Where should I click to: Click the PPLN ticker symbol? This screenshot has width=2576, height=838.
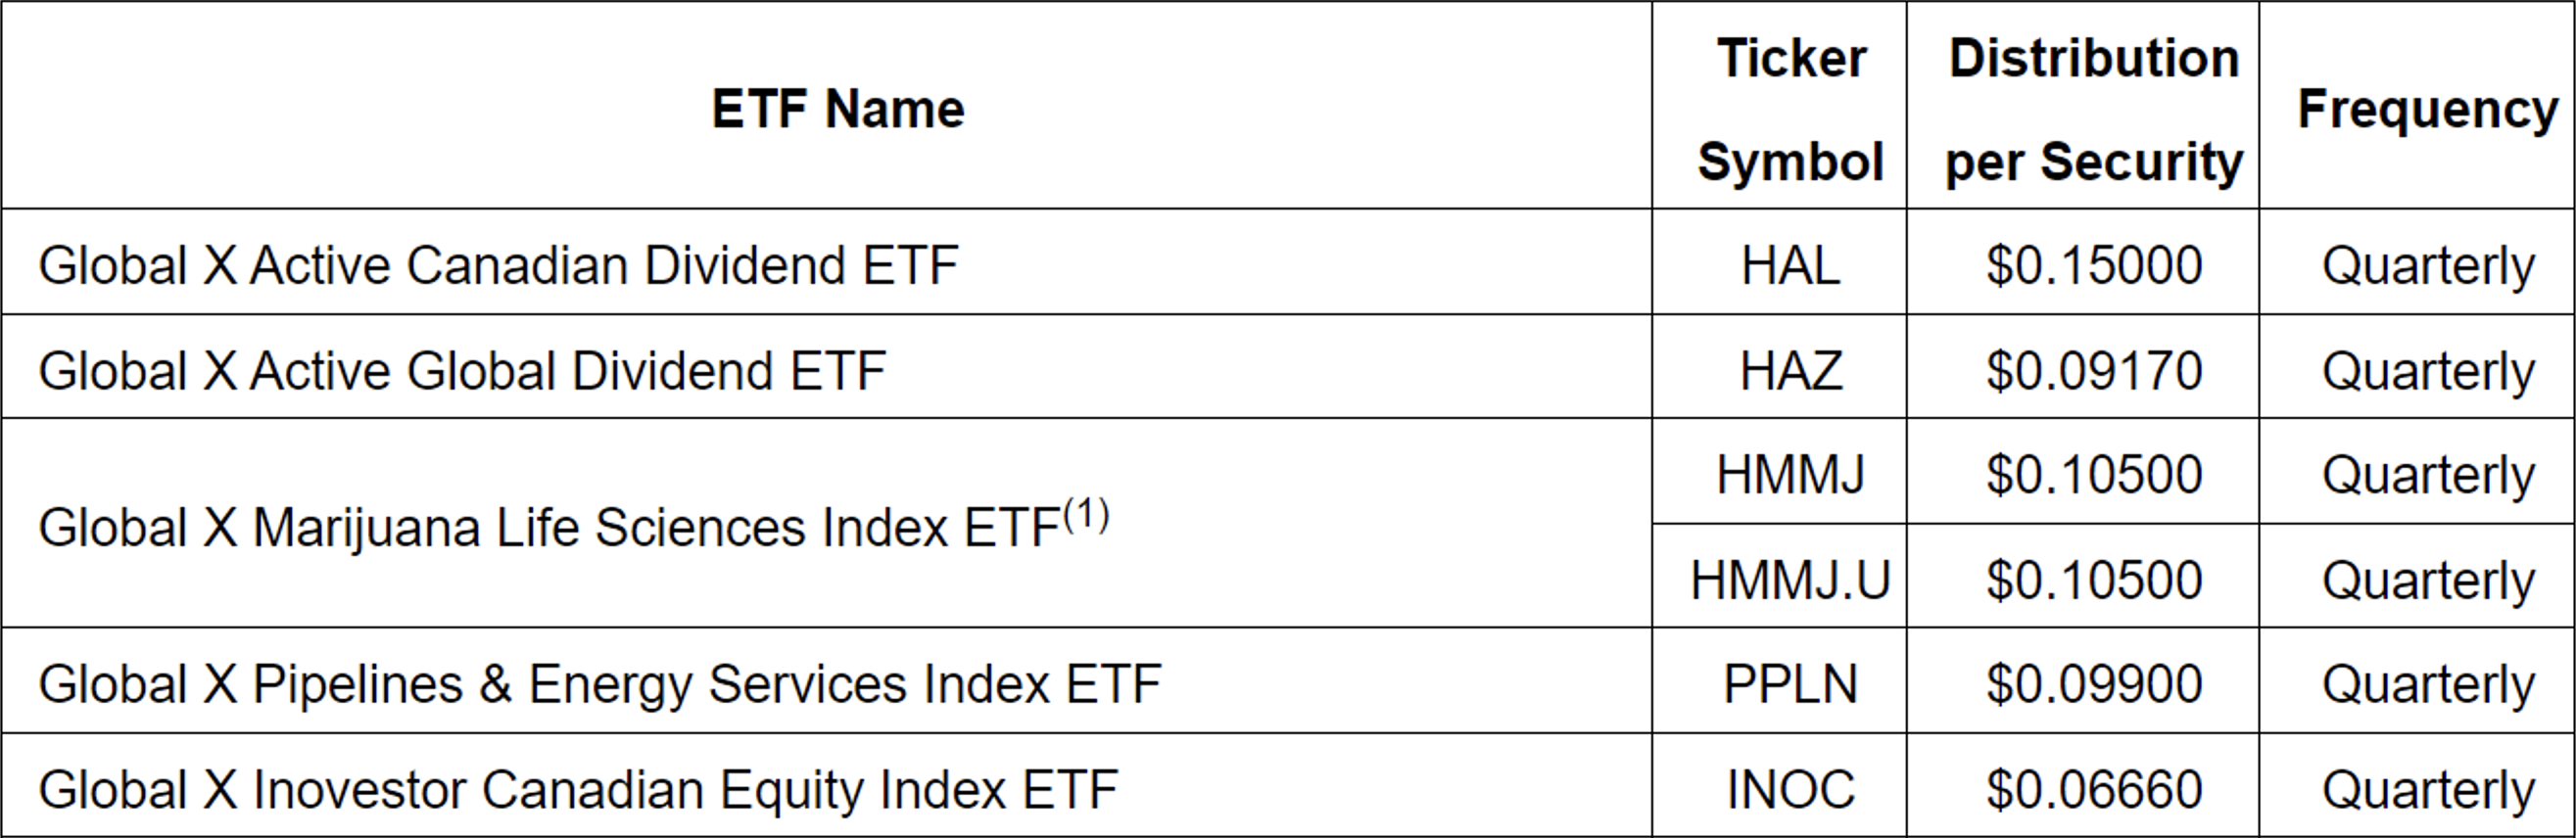tap(1790, 684)
